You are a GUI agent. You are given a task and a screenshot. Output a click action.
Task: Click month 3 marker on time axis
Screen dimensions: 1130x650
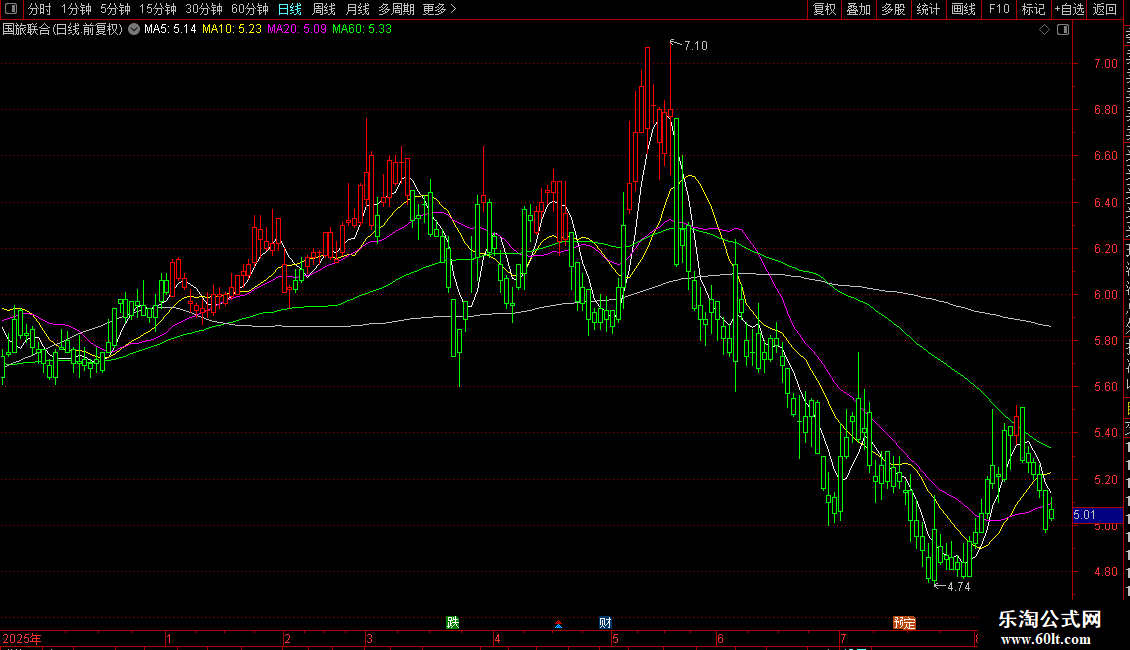(x=369, y=639)
